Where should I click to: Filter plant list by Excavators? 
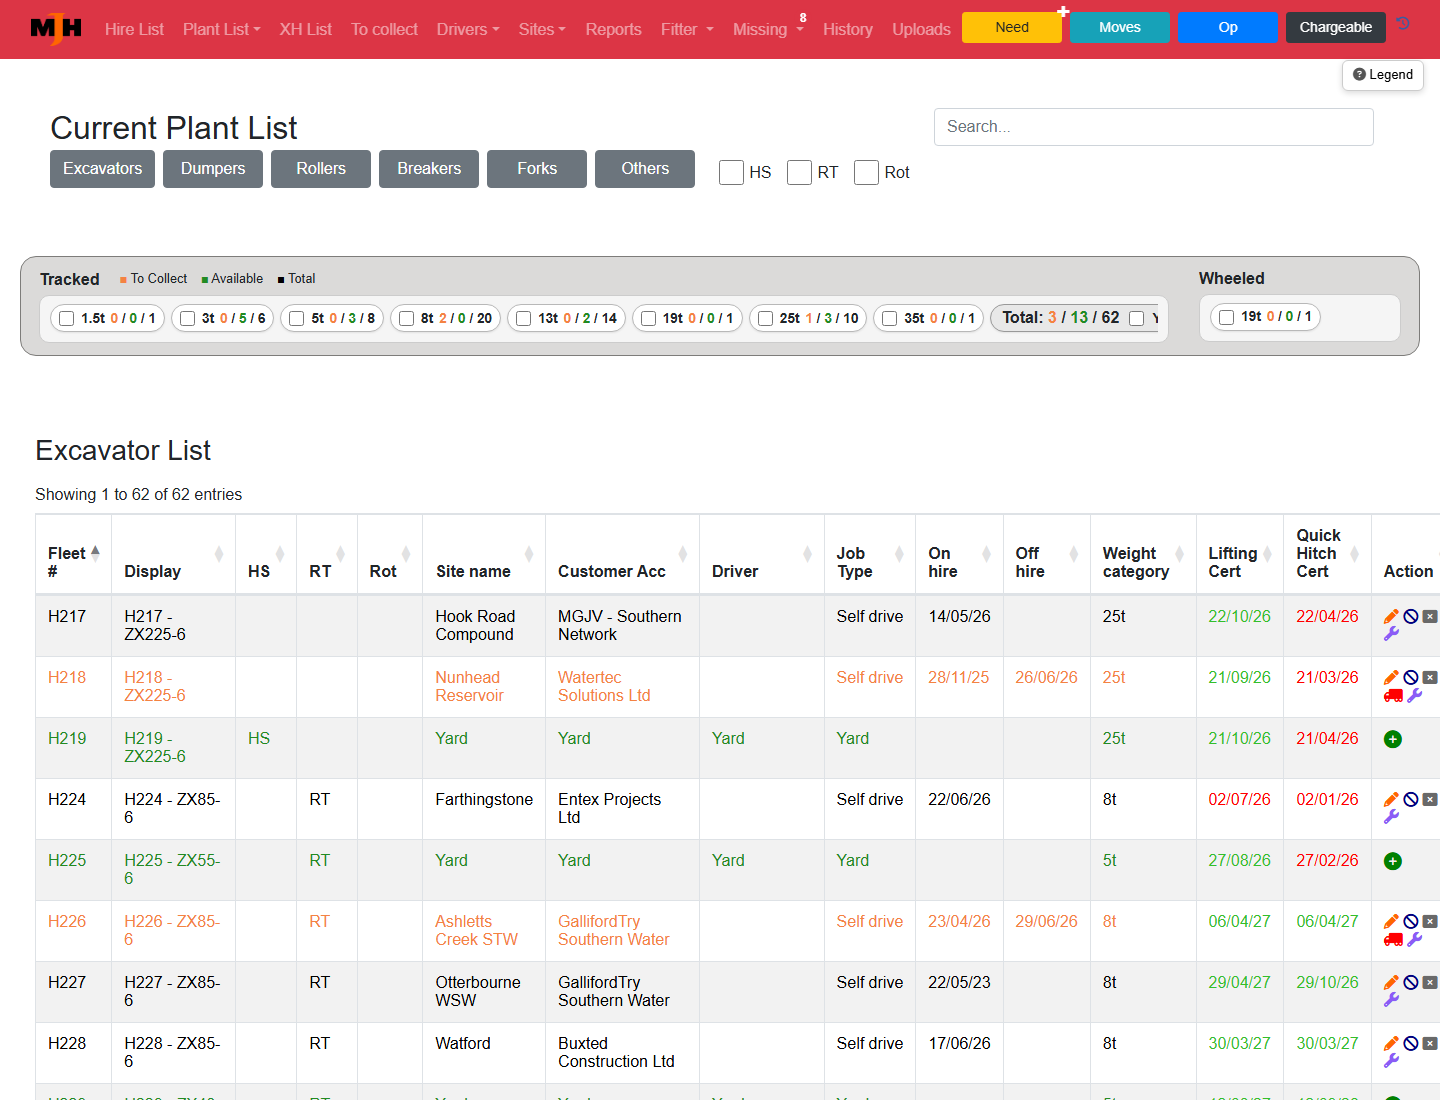coord(103,169)
